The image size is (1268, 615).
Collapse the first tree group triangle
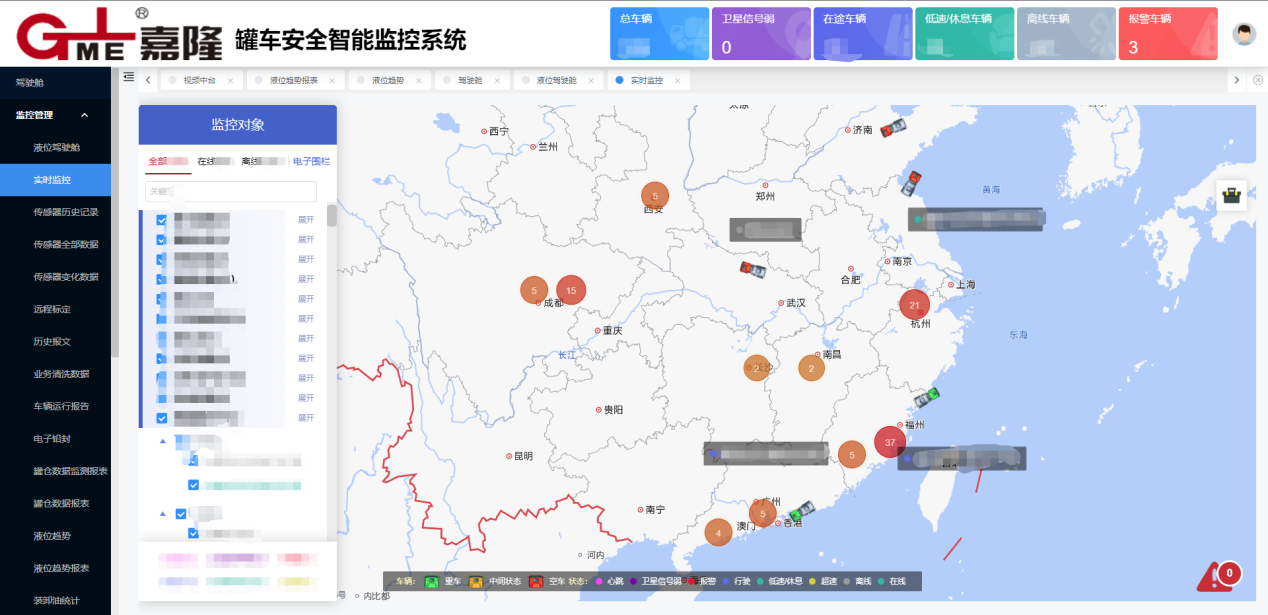click(163, 440)
